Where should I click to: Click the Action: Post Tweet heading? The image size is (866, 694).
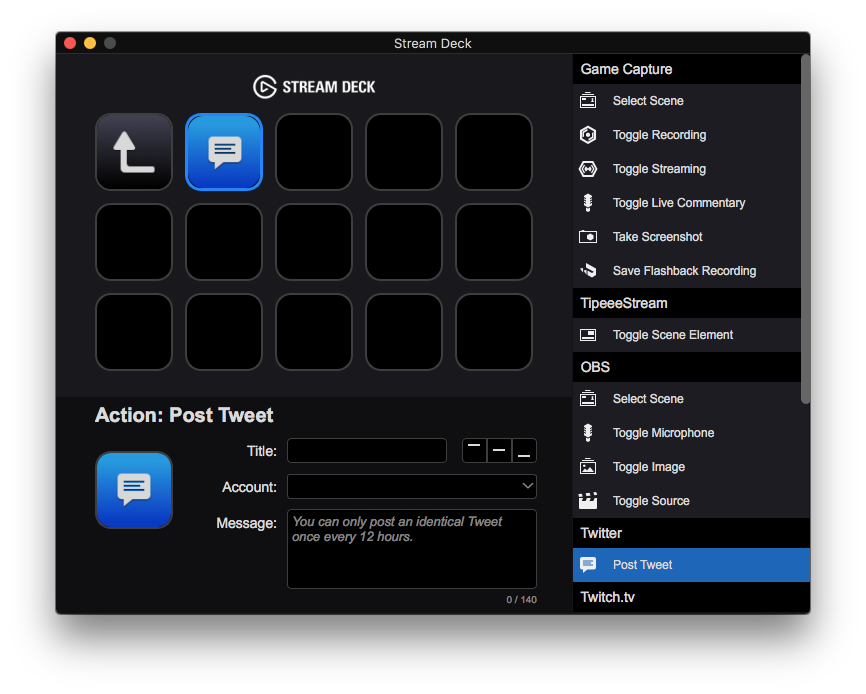click(x=184, y=415)
